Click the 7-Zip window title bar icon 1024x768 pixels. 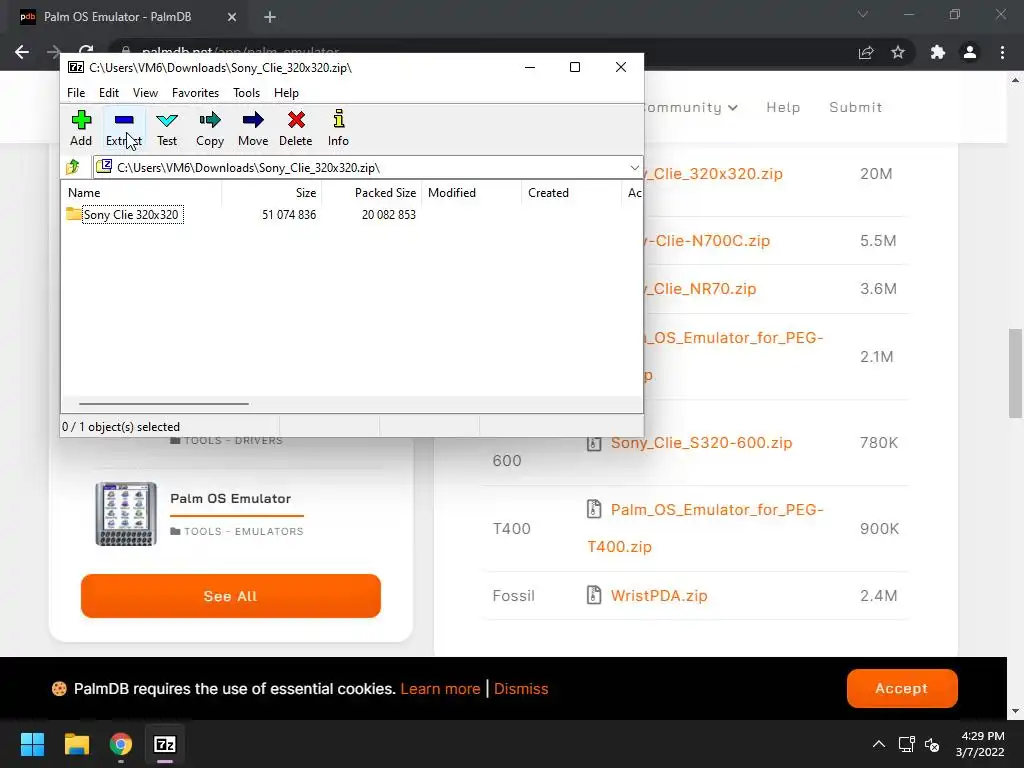click(76, 67)
